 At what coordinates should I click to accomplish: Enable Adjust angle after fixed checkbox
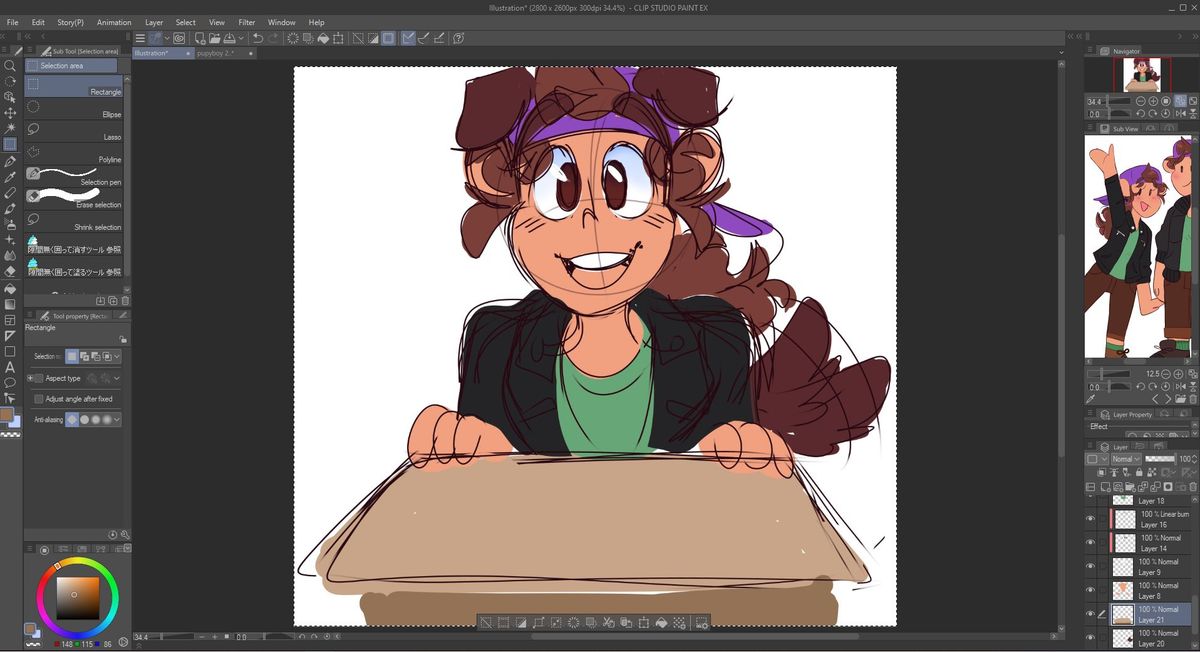(39, 399)
